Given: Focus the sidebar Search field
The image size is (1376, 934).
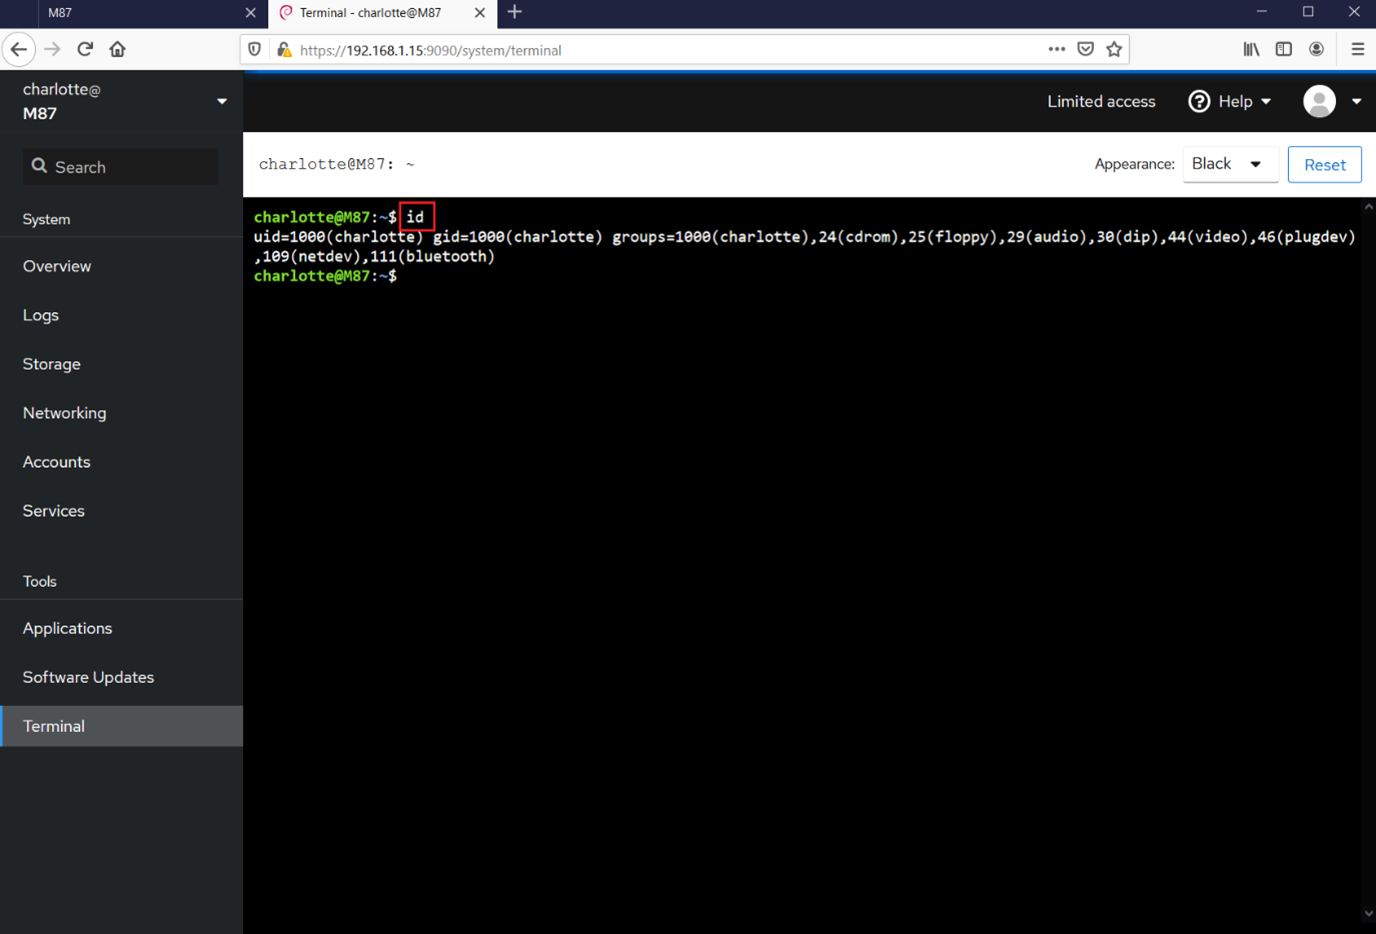Looking at the screenshot, I should 121,167.
